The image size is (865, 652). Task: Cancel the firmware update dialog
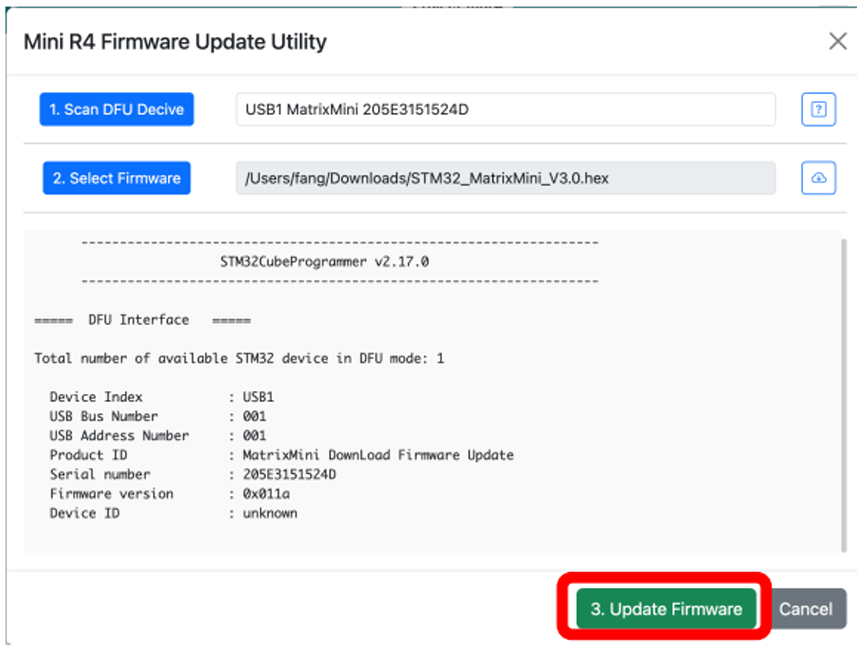[x=805, y=608]
